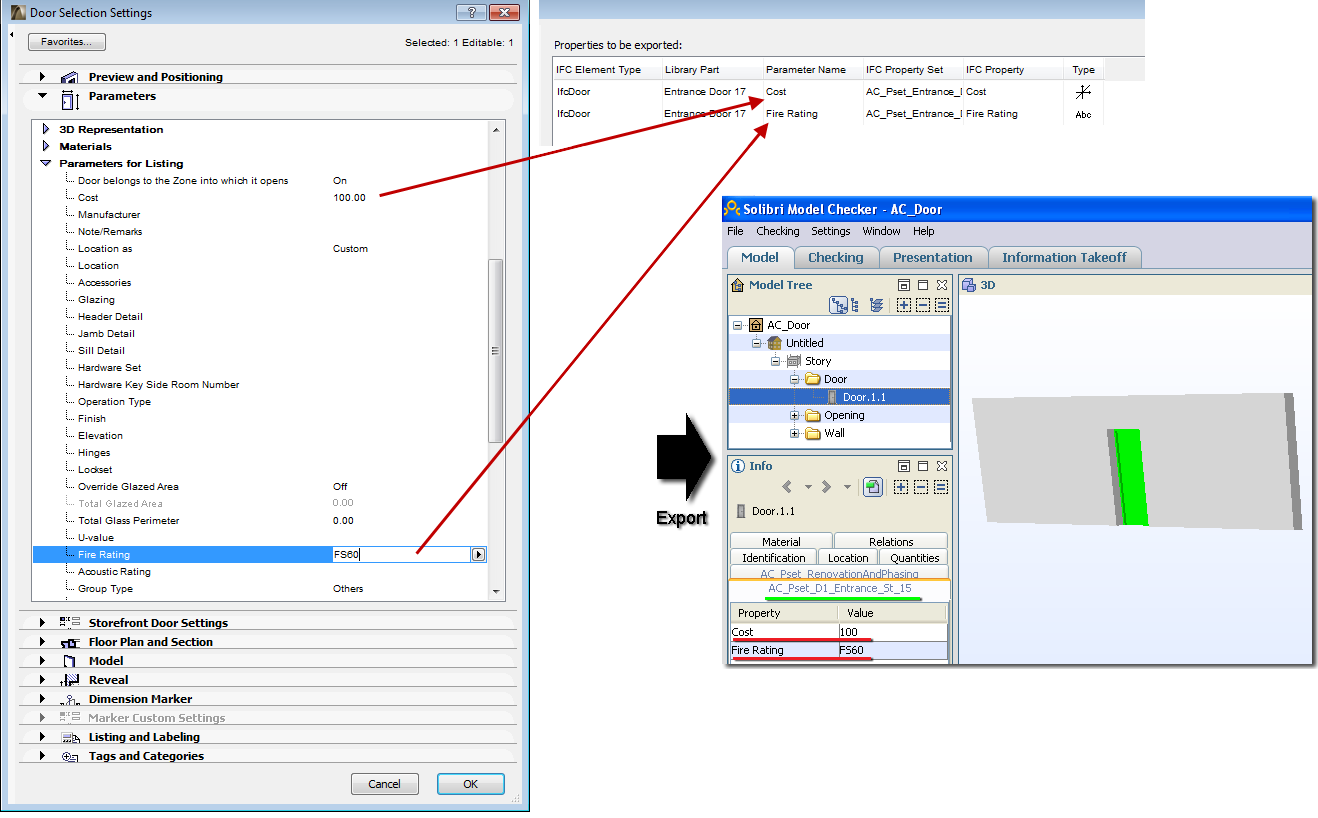Open the Material tab in Info panel

[781, 541]
